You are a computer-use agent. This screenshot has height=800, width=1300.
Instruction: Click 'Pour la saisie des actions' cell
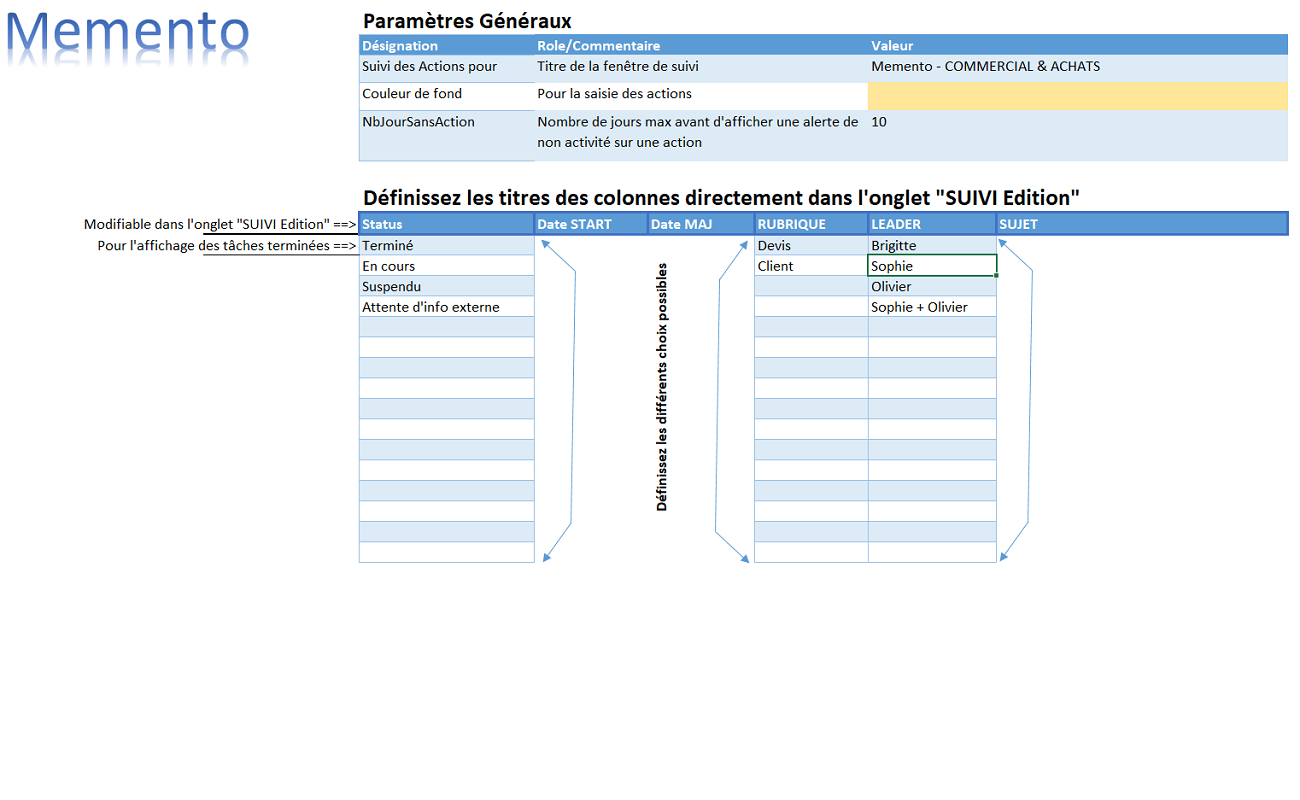[x=701, y=95]
